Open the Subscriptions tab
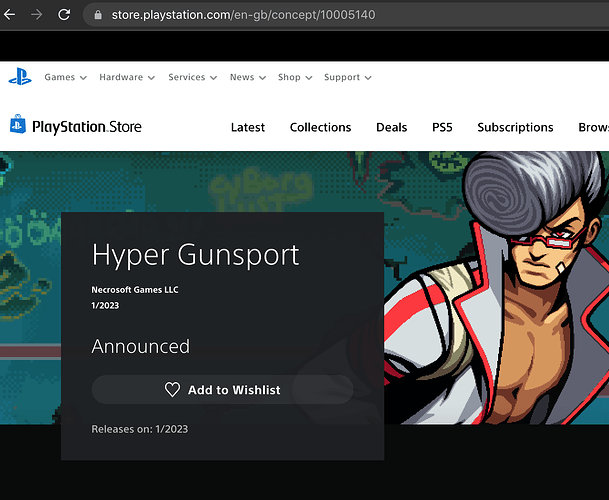The height and width of the screenshot is (500, 609). 515,127
